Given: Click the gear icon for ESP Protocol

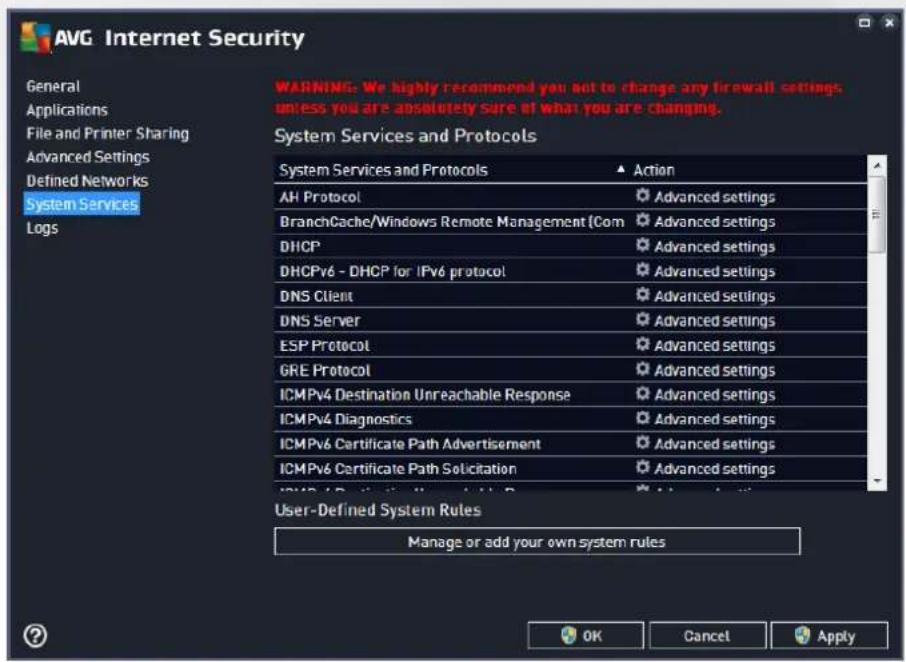Looking at the screenshot, I should (643, 344).
